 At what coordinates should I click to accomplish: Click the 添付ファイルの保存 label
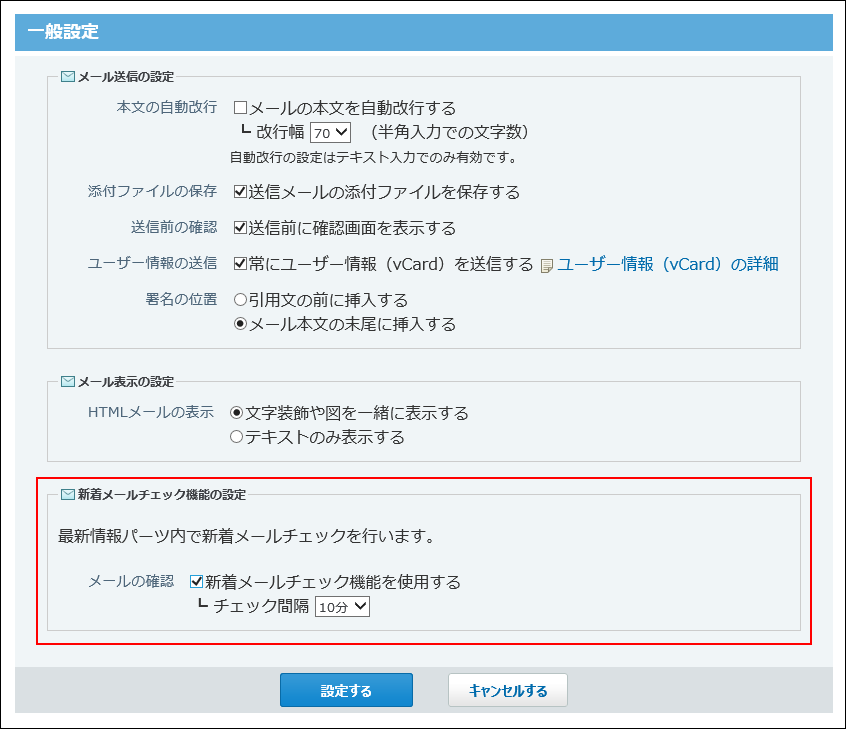tap(152, 191)
